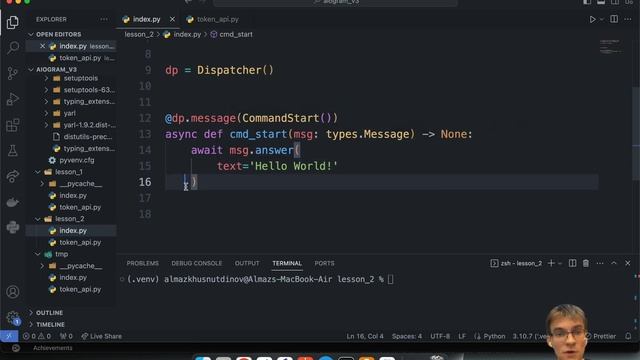Open index.py under lesson_1 folder

[73, 196]
